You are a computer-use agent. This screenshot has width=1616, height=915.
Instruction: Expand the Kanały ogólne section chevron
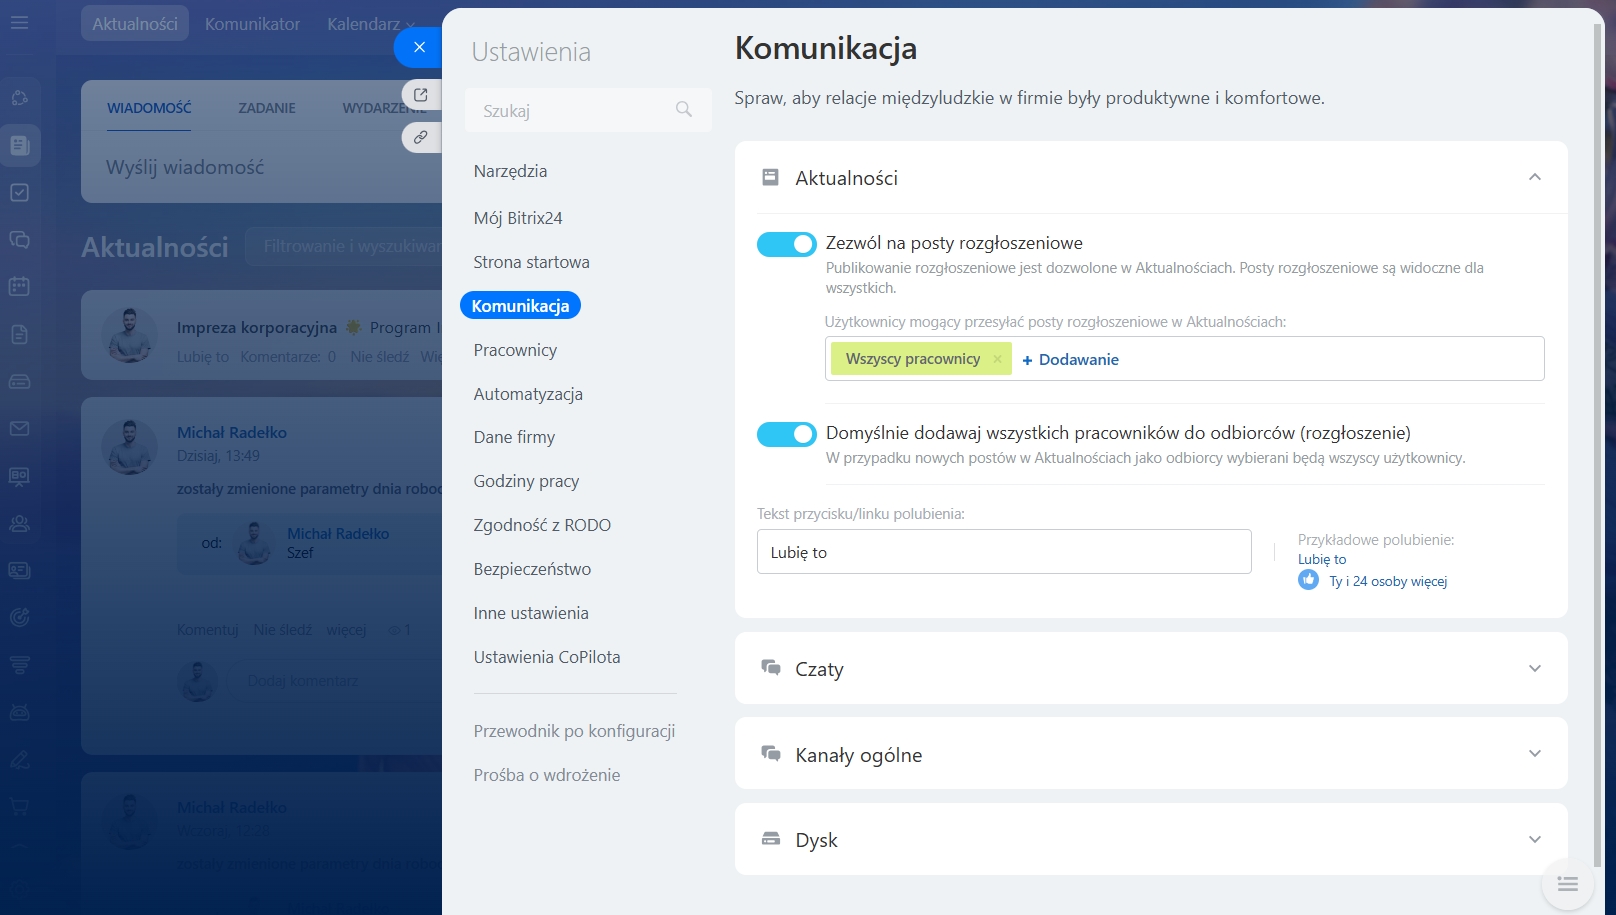click(x=1535, y=753)
